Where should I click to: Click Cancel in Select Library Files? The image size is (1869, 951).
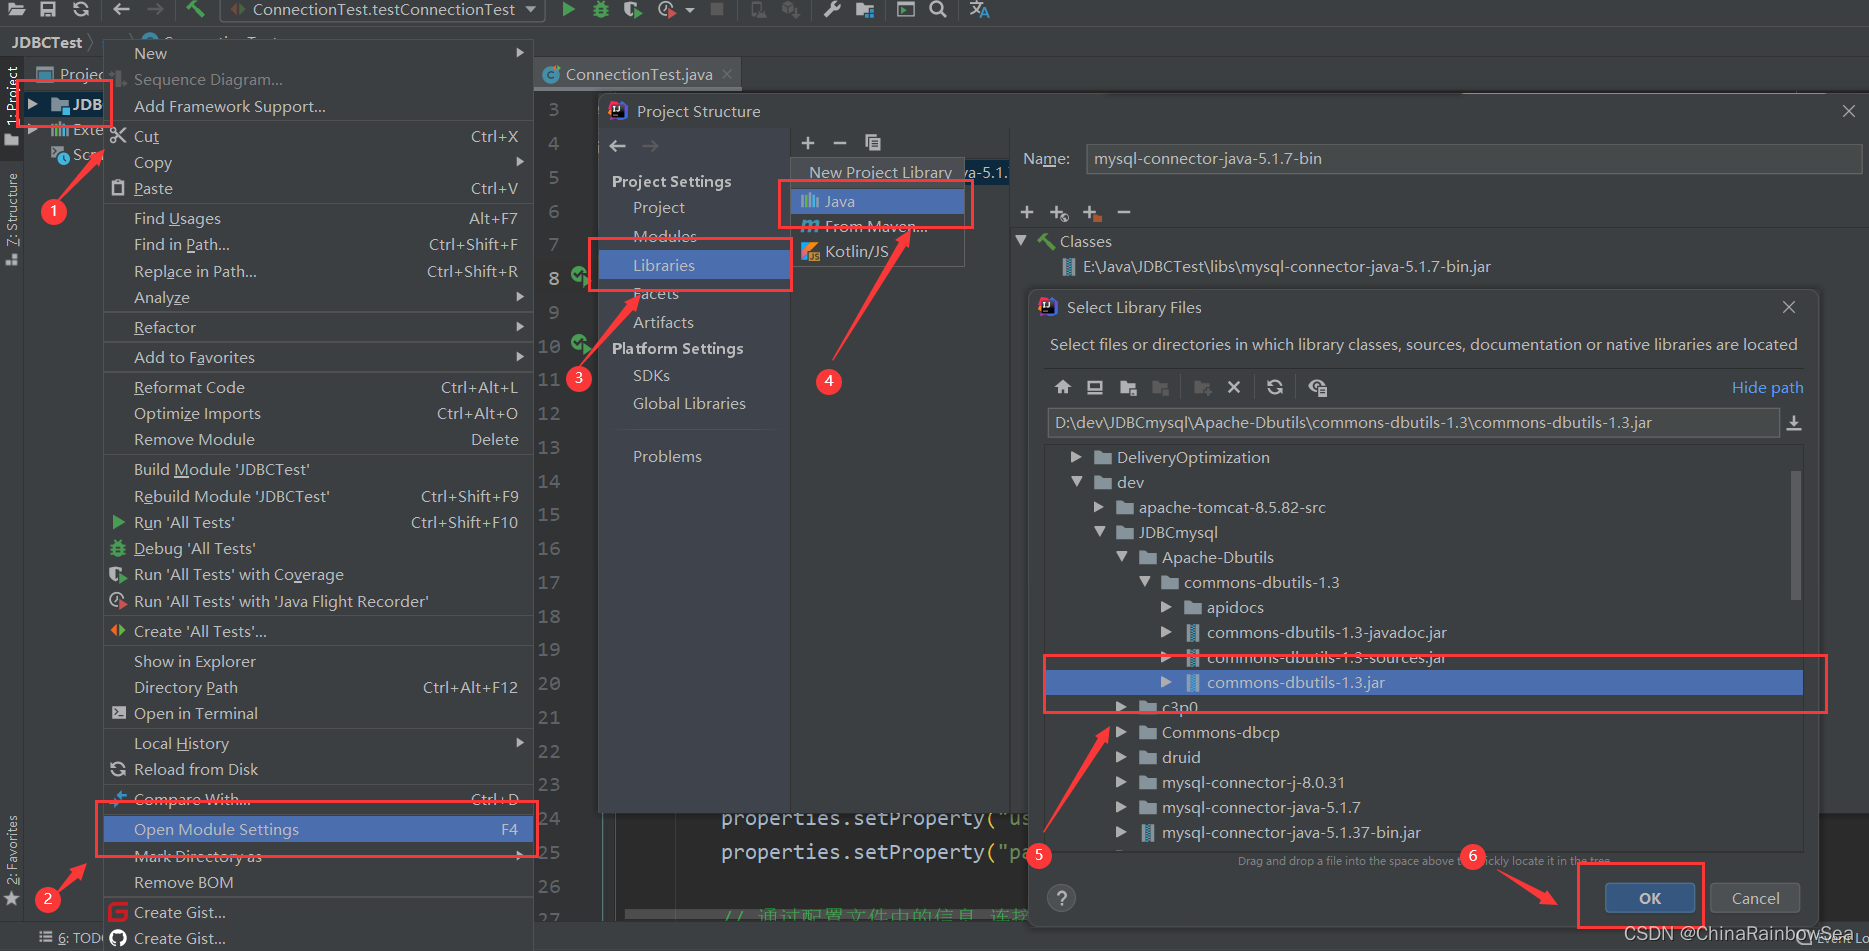[x=1755, y=898]
